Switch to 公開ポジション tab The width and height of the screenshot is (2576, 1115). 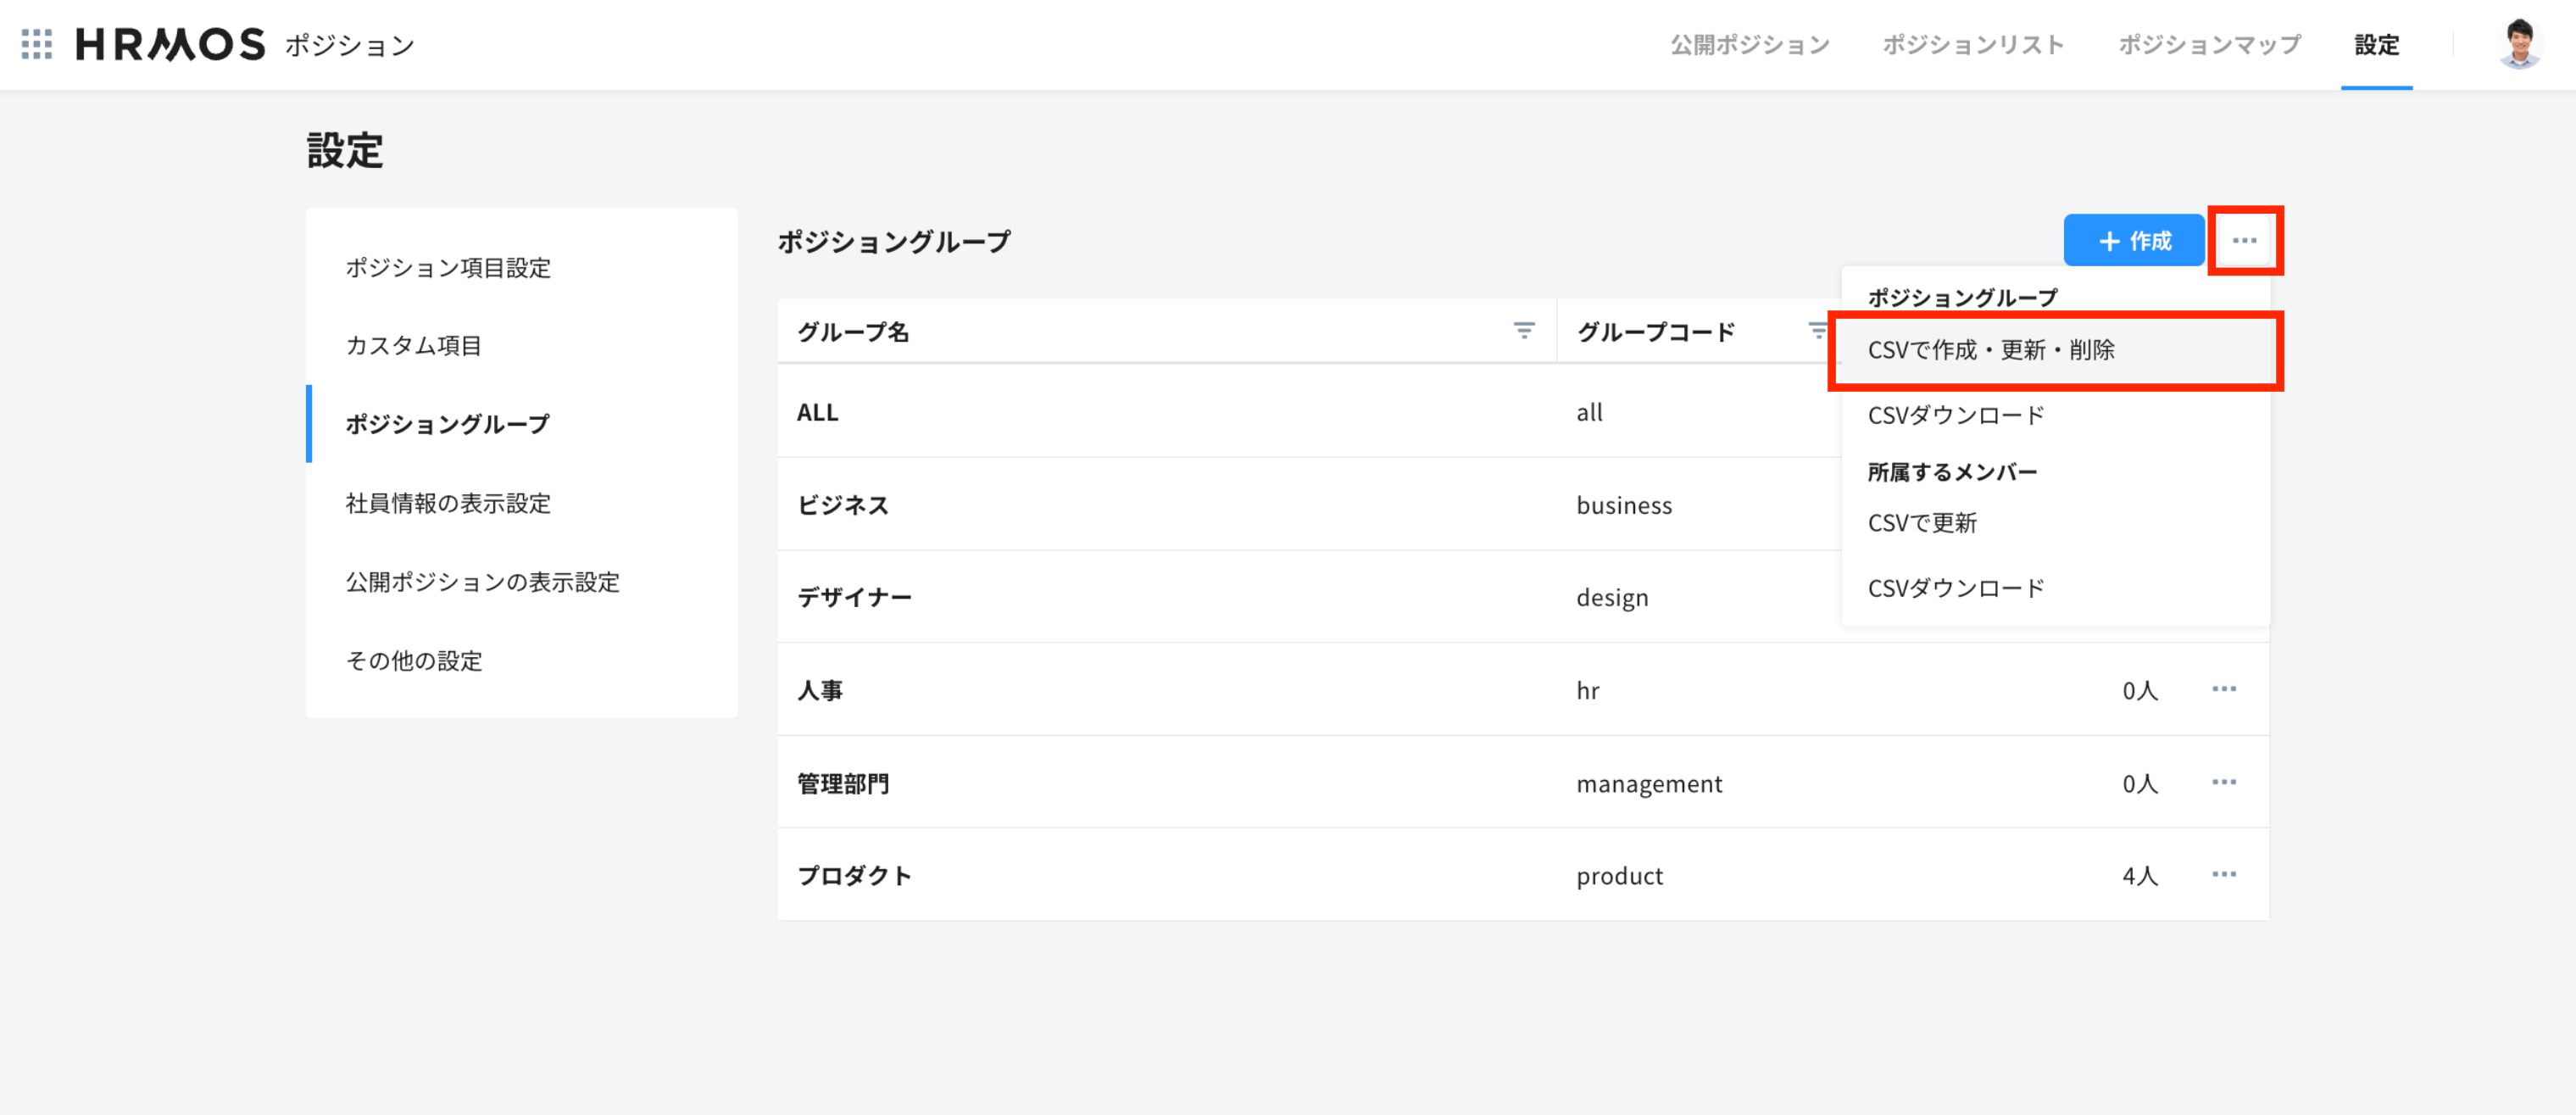coord(1749,44)
